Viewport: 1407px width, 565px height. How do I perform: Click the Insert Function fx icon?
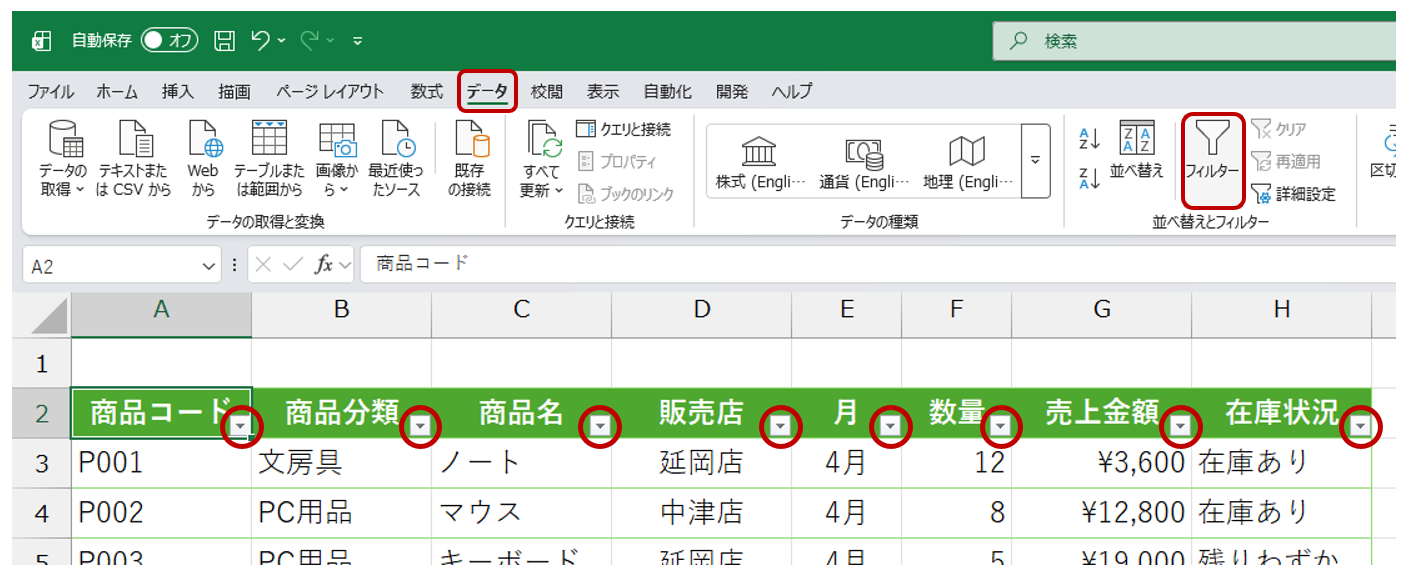coord(324,265)
